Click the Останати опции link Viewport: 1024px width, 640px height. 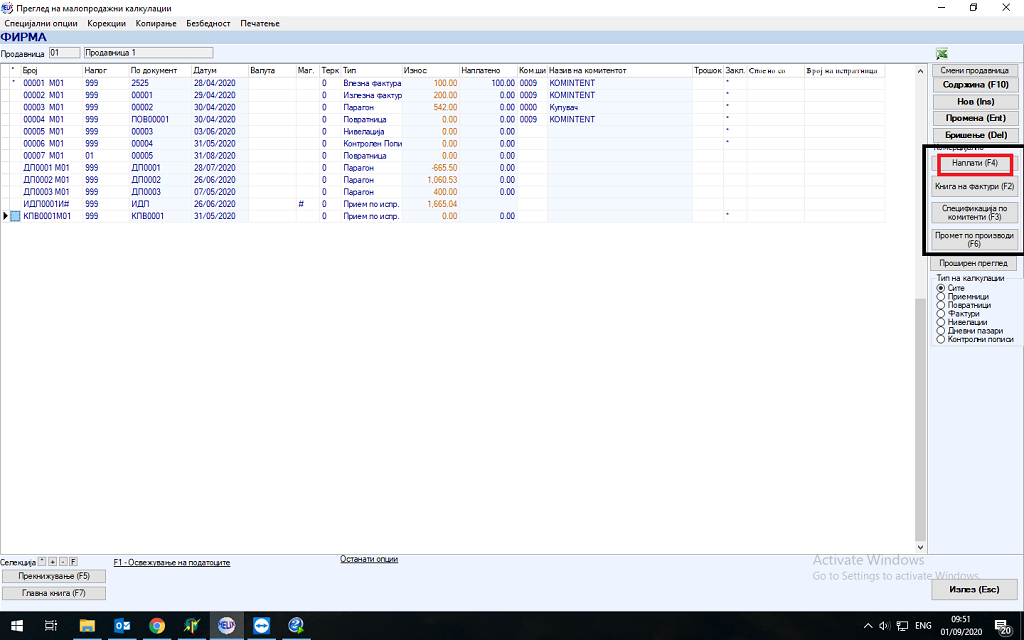(369, 559)
